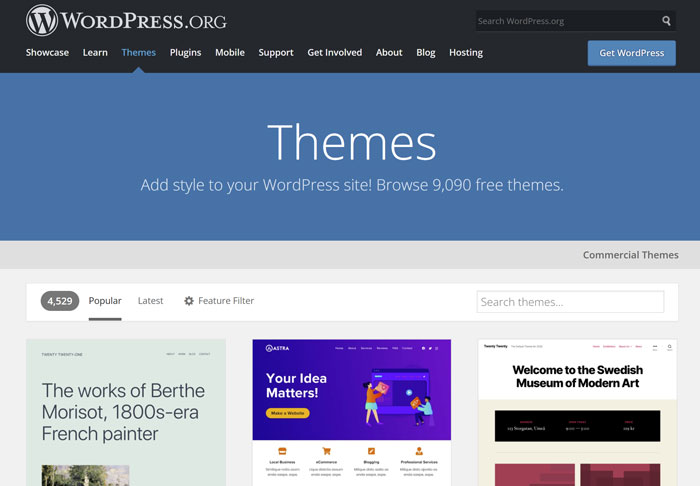Go to the Themes nav item
The image size is (700, 486).
(x=139, y=53)
